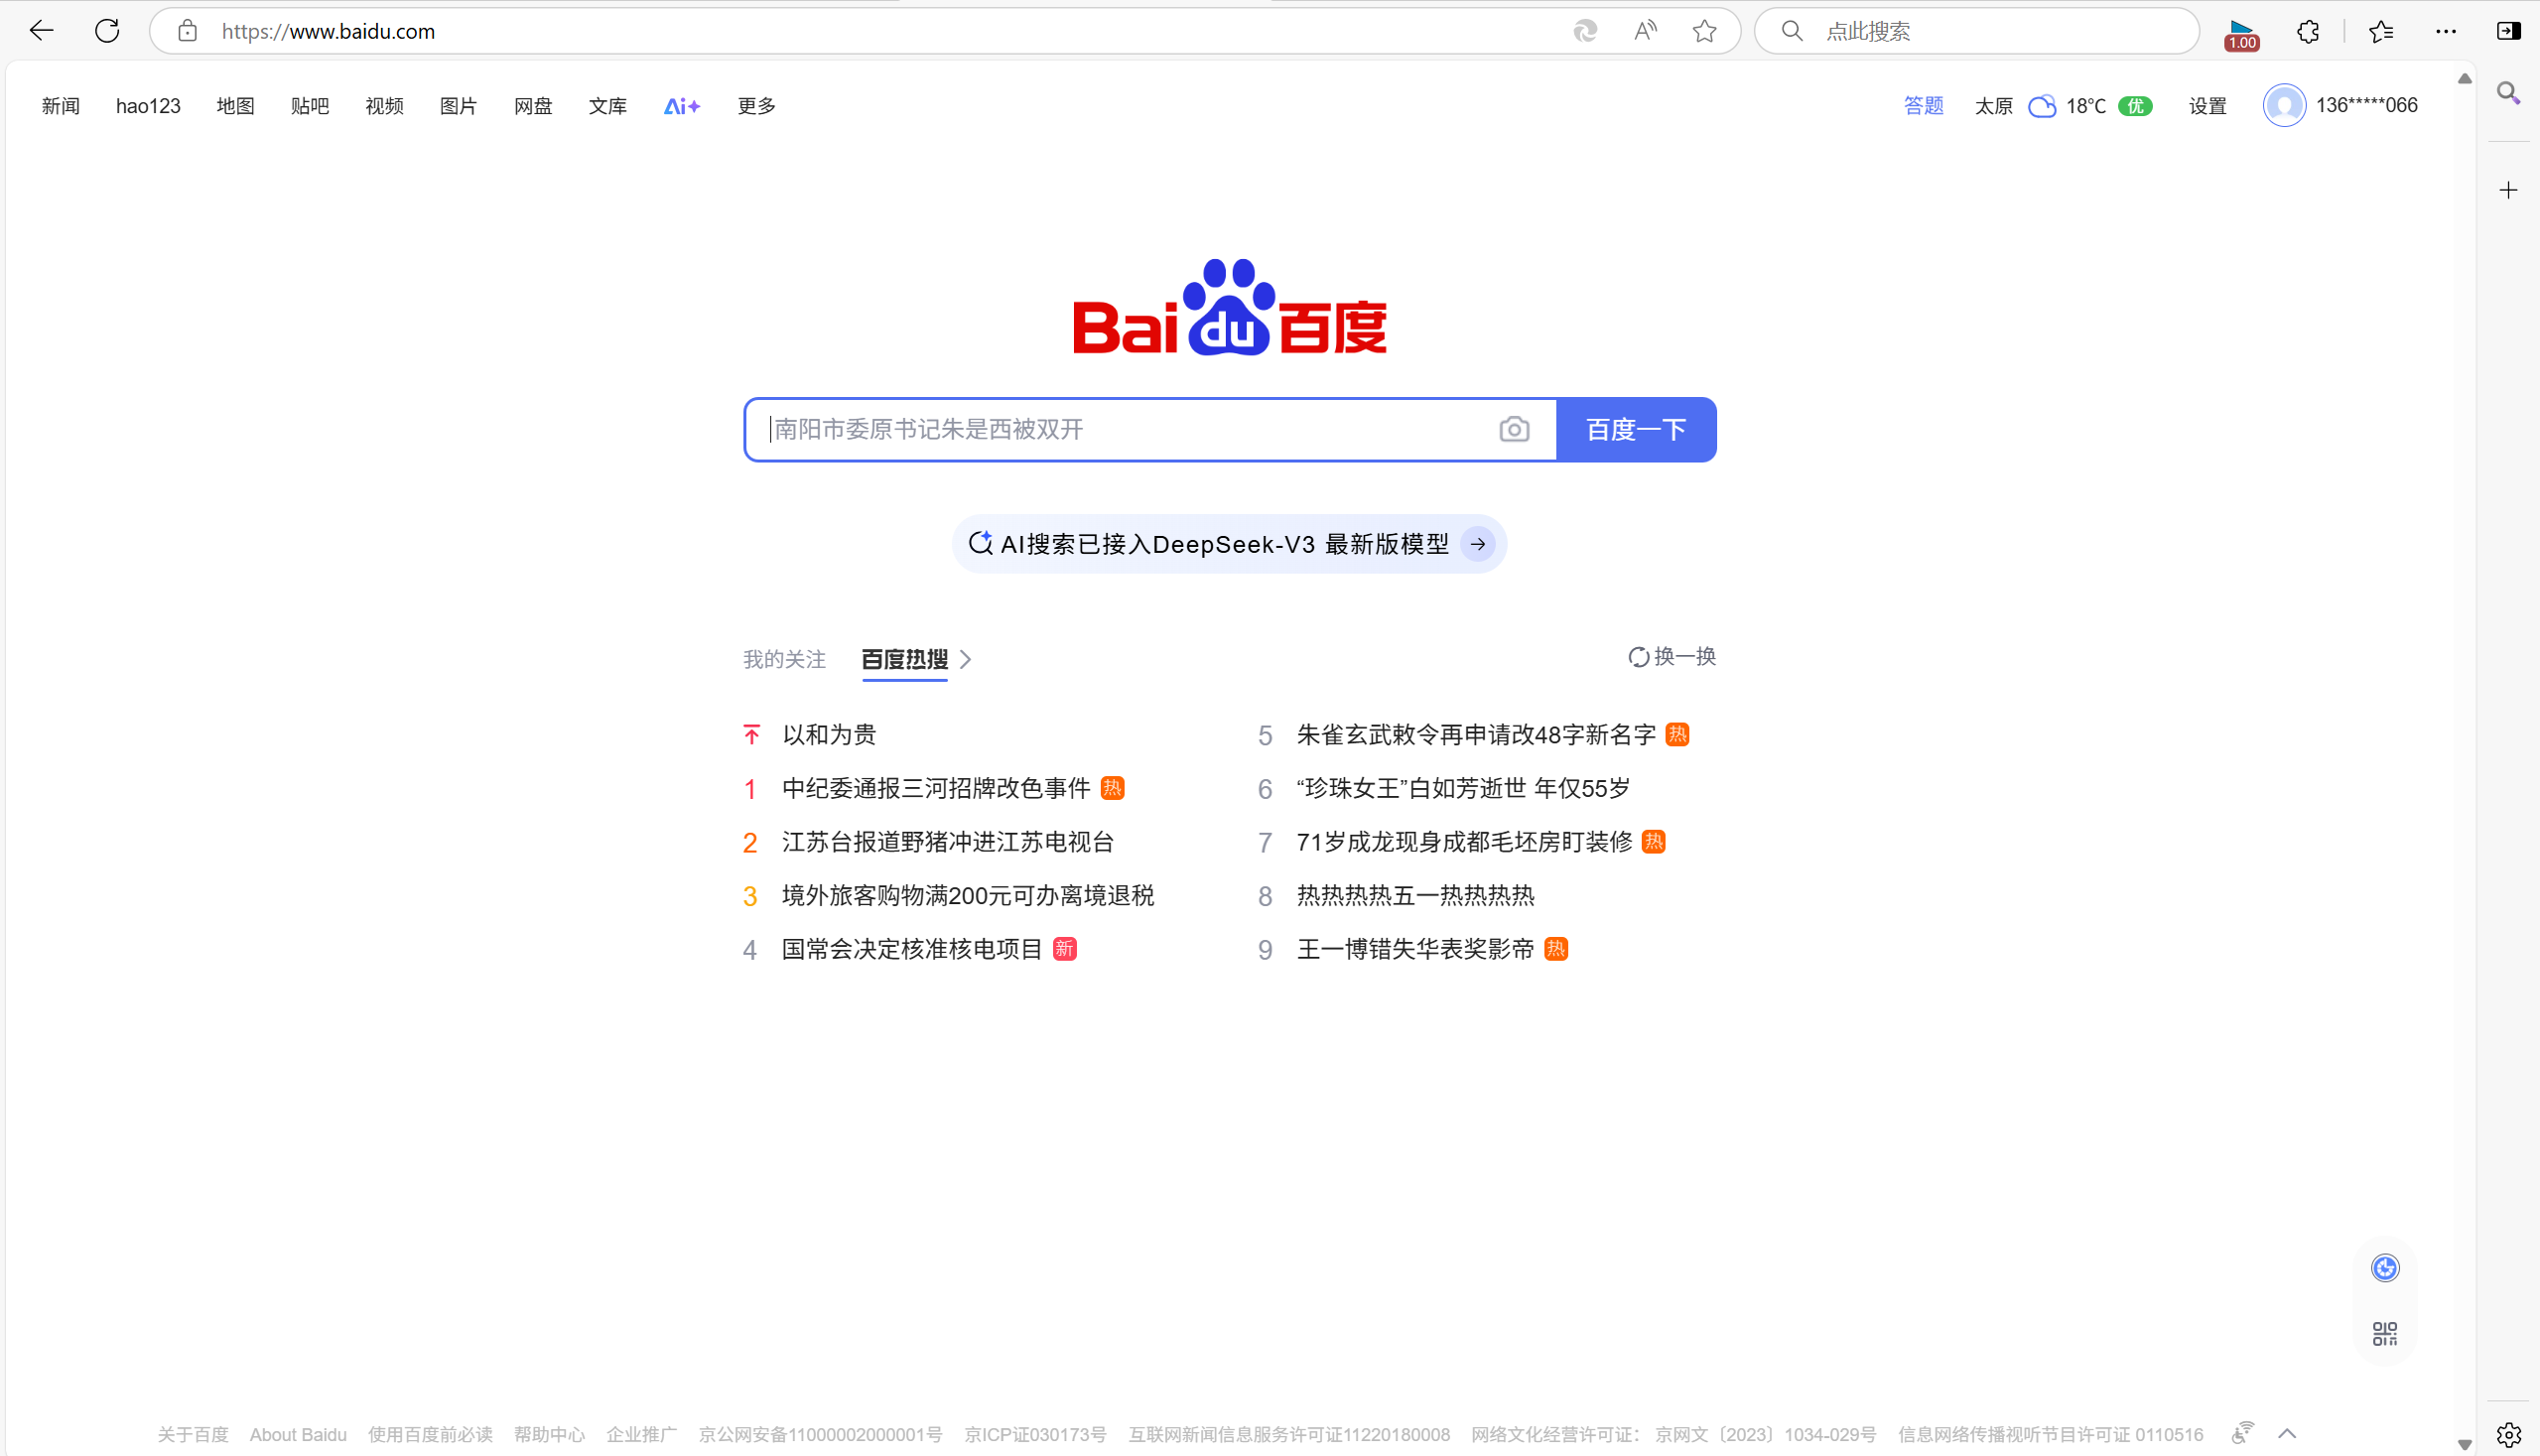This screenshot has width=2540, height=1456.
Task: Open sidebar settings gear icon
Action: pyautogui.click(x=2508, y=1434)
